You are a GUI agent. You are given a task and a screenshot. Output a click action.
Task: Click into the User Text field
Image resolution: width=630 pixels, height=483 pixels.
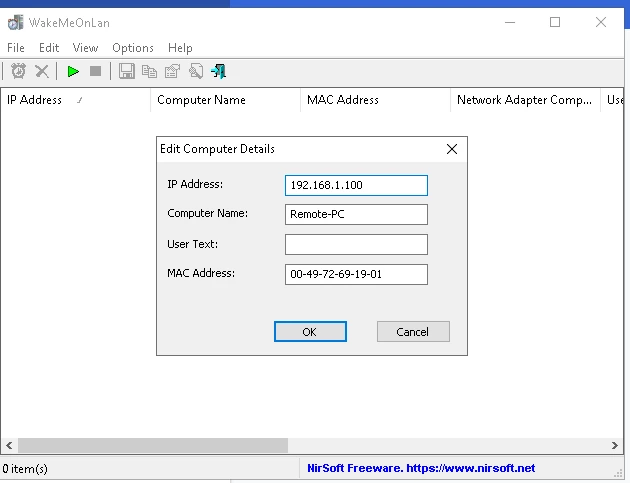click(x=356, y=244)
